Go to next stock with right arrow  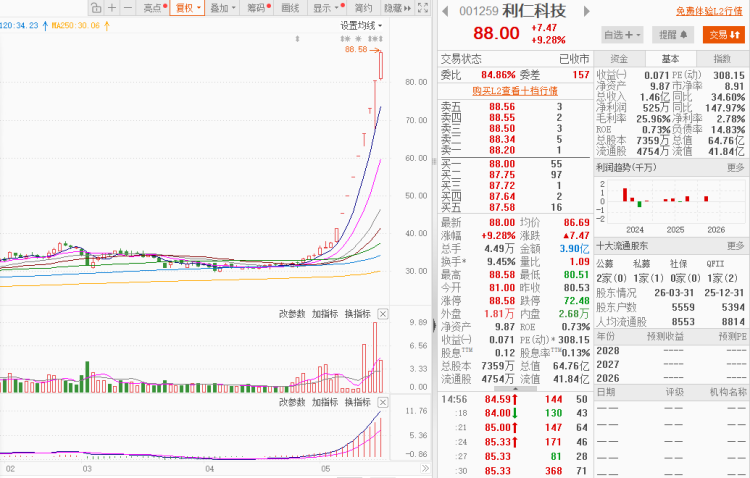pos(586,11)
